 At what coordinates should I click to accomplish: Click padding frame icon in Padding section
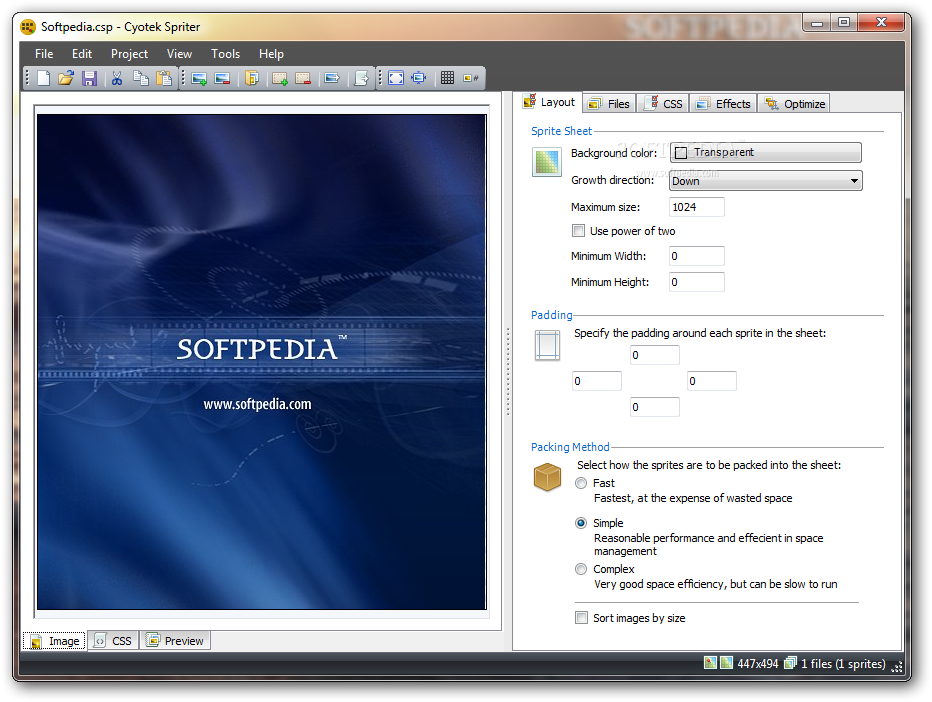[x=547, y=345]
